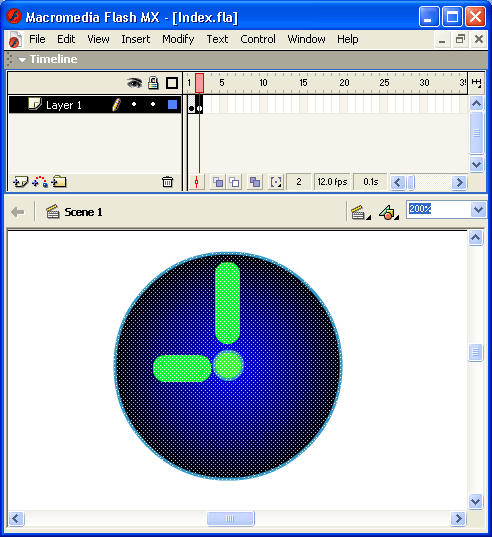Click Delete Layer trash icon

pos(167,182)
